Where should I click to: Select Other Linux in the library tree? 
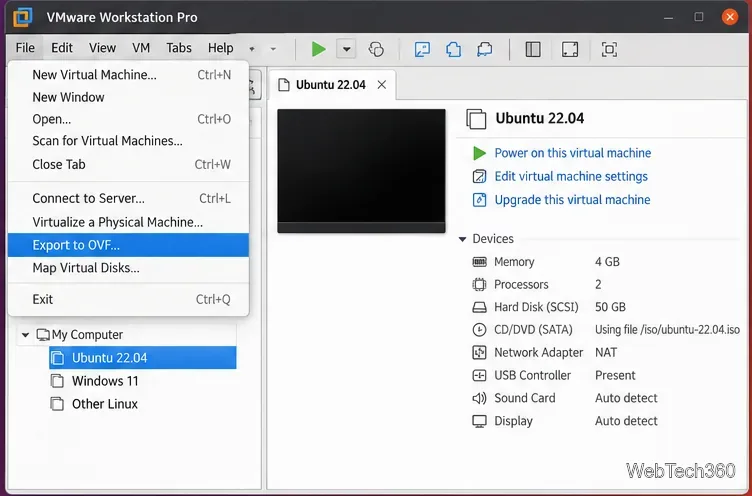(x=105, y=404)
